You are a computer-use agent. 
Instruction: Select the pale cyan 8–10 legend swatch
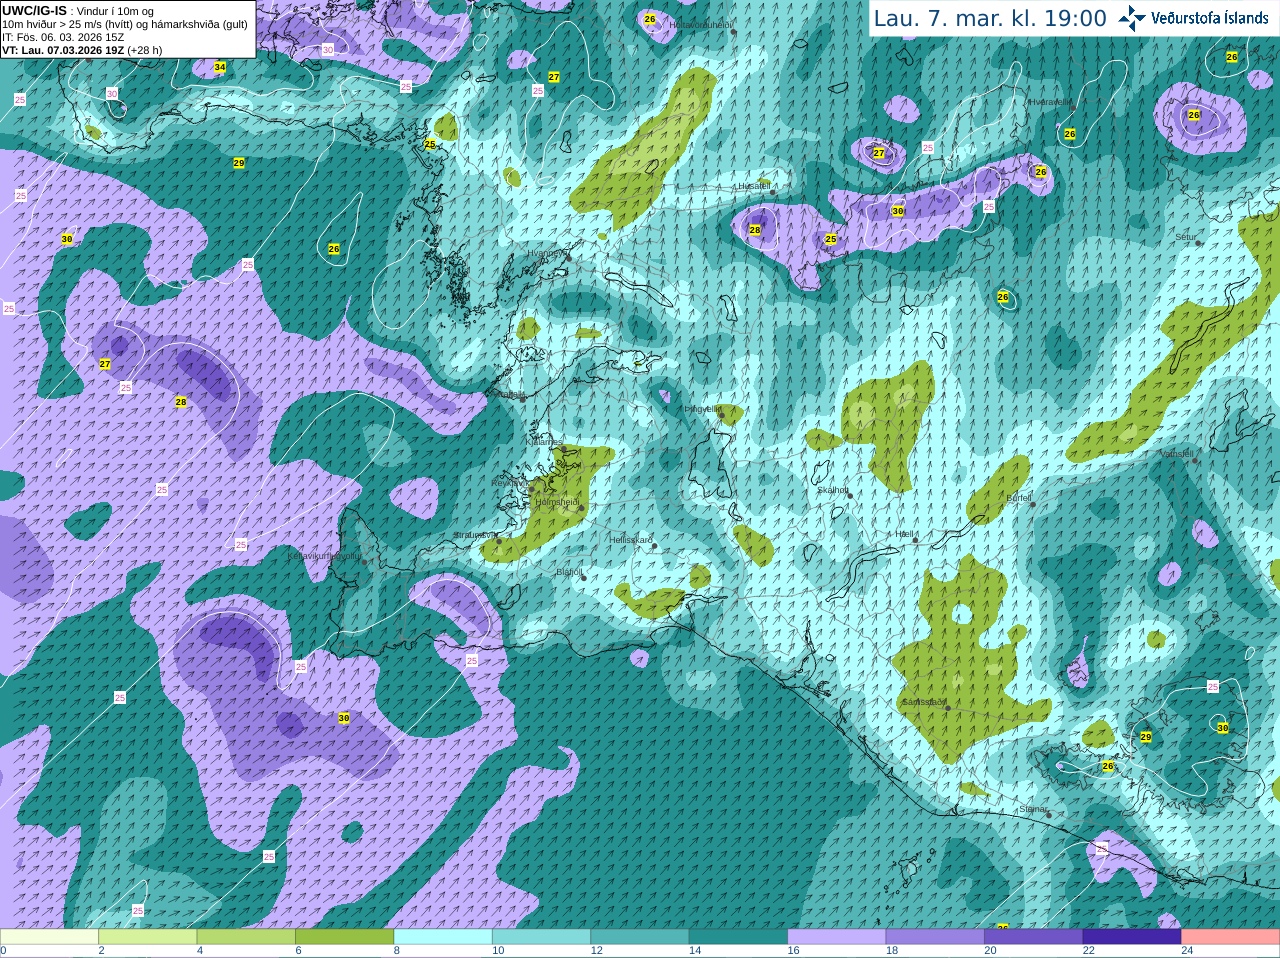click(443, 937)
